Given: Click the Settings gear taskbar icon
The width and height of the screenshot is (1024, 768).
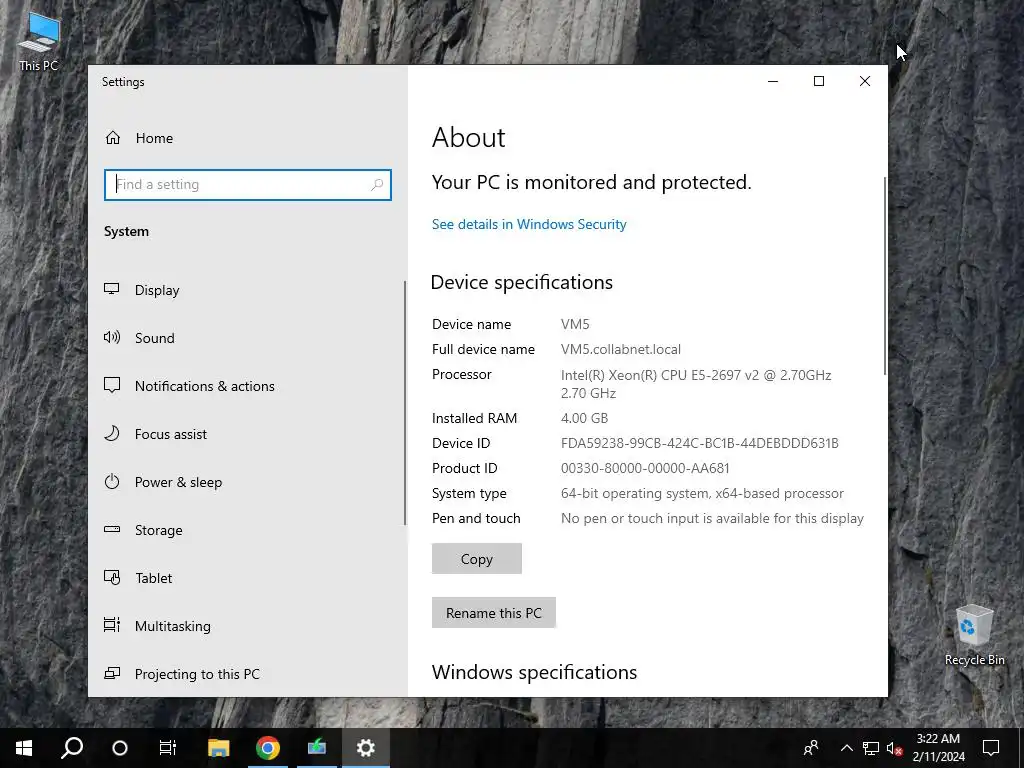Looking at the screenshot, I should 366,748.
